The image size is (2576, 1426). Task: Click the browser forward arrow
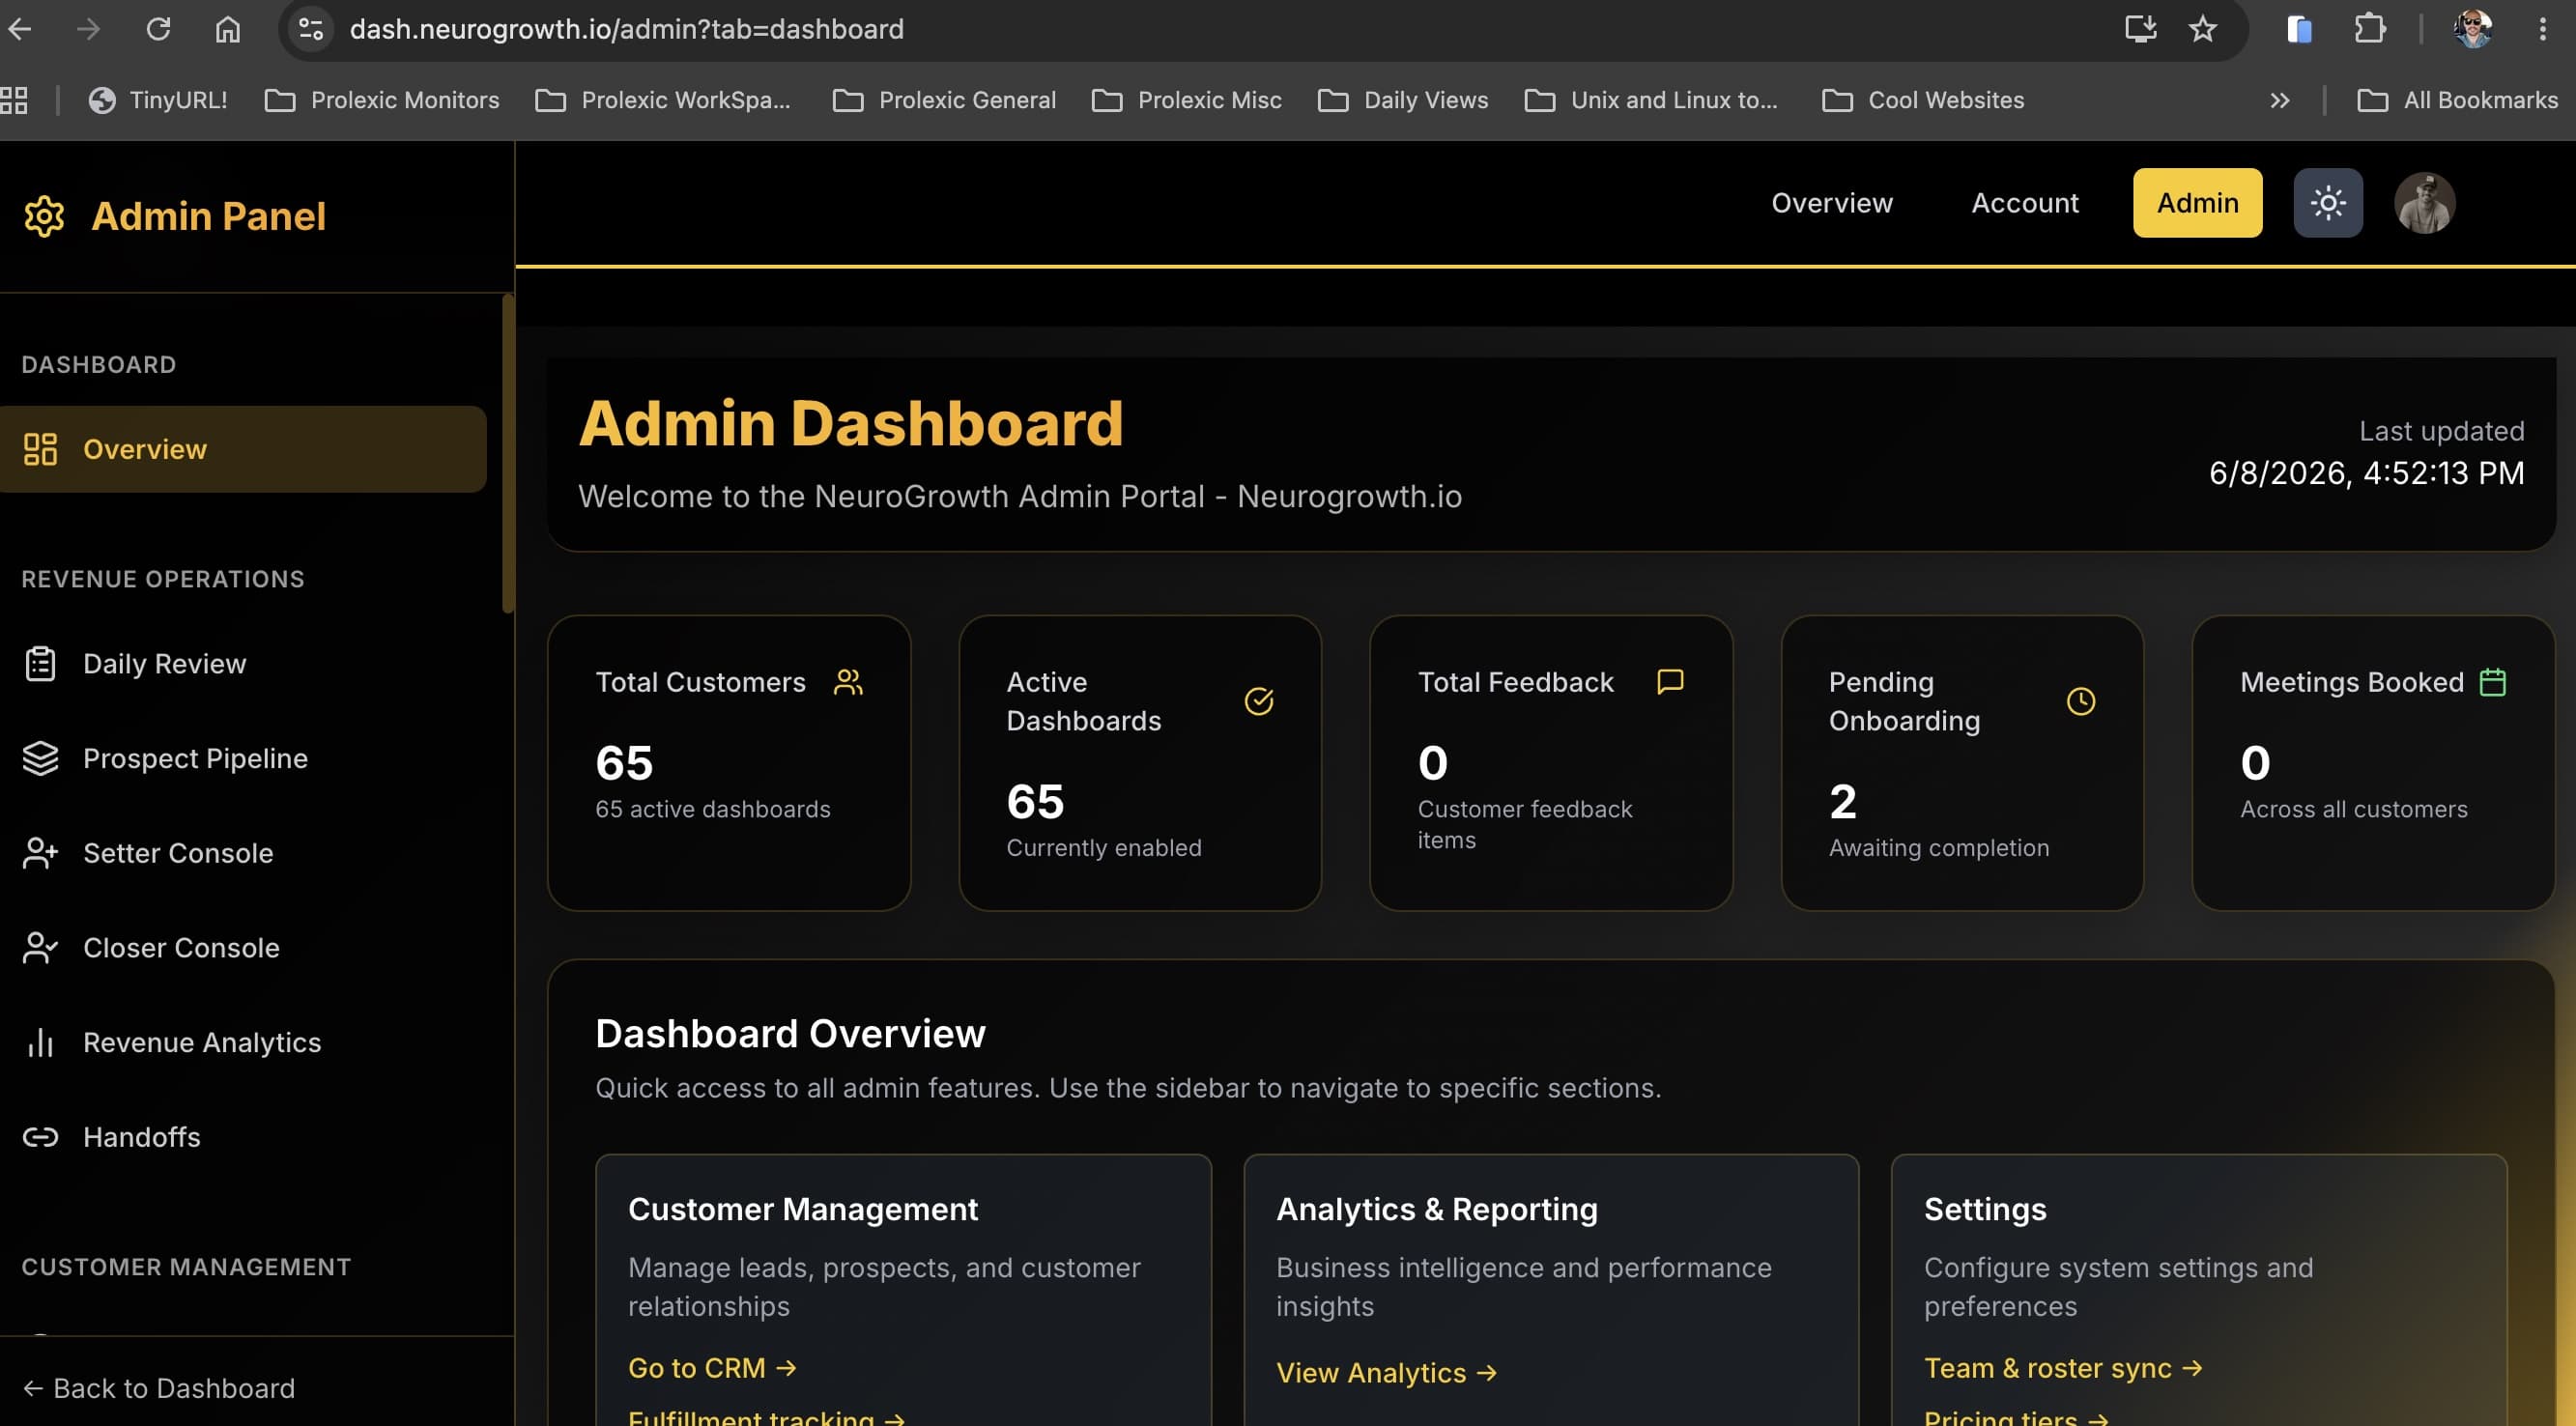click(88, 29)
